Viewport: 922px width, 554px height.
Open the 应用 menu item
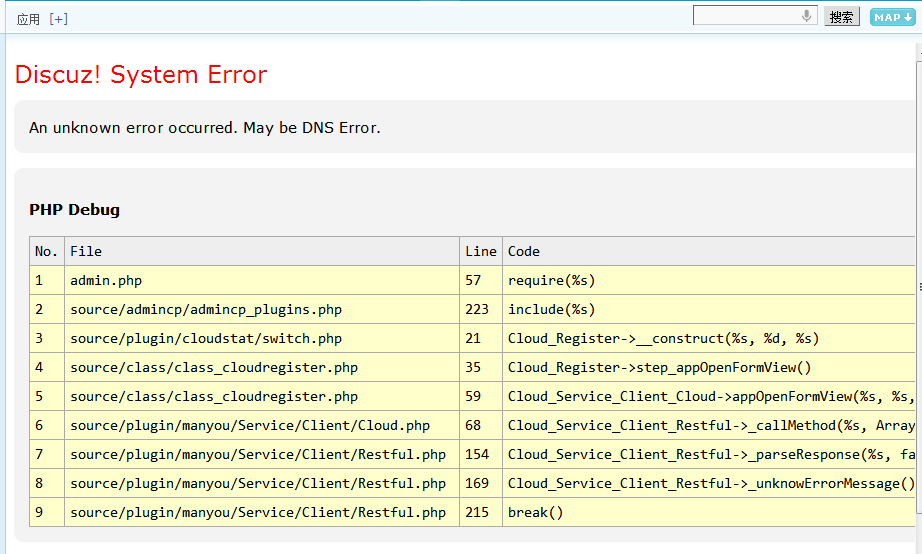coord(28,19)
